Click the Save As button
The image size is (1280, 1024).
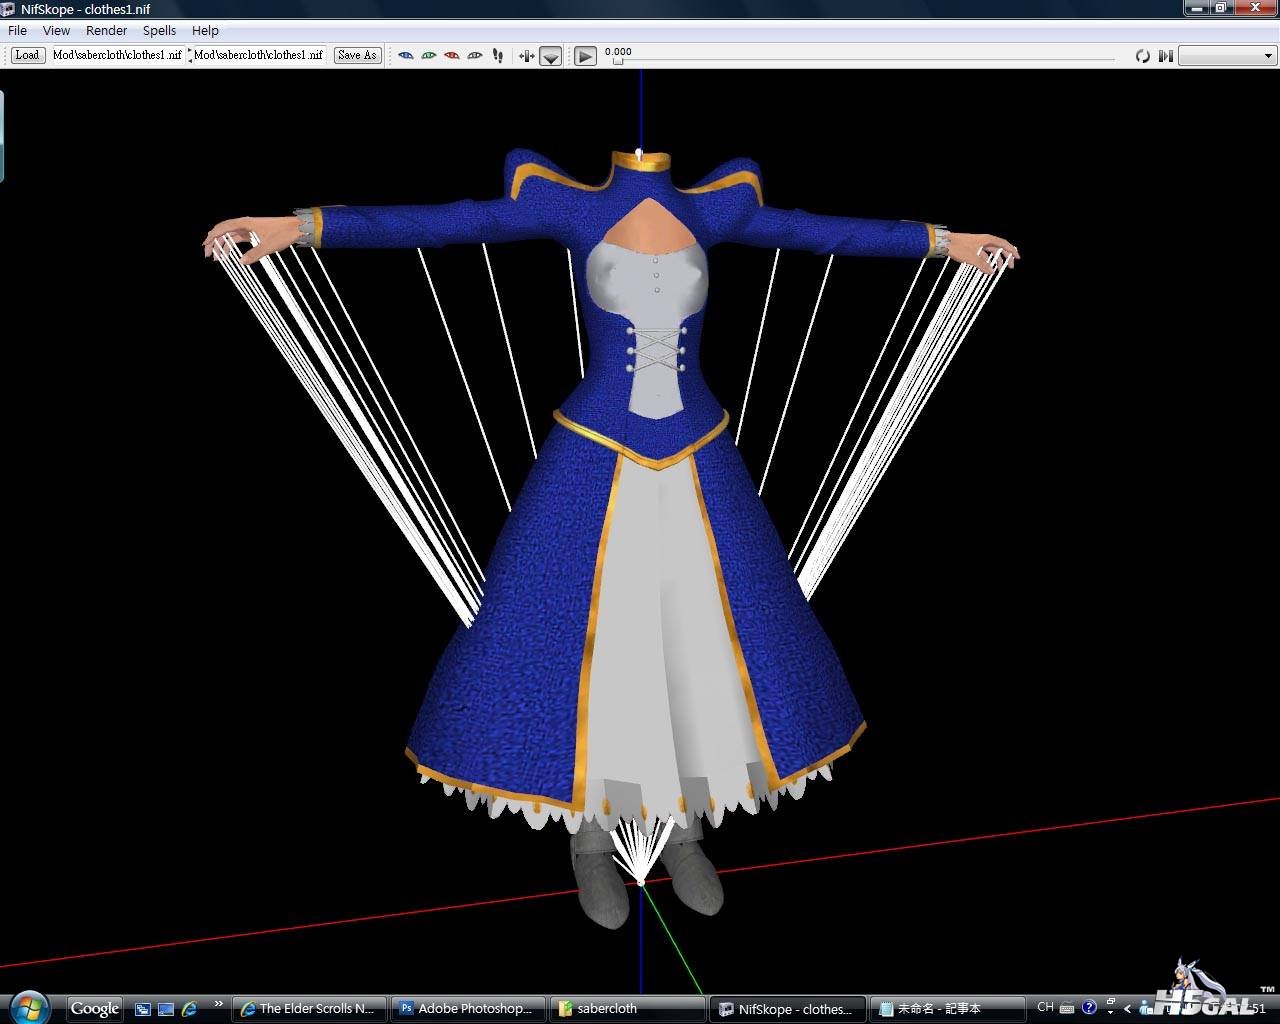pos(357,55)
